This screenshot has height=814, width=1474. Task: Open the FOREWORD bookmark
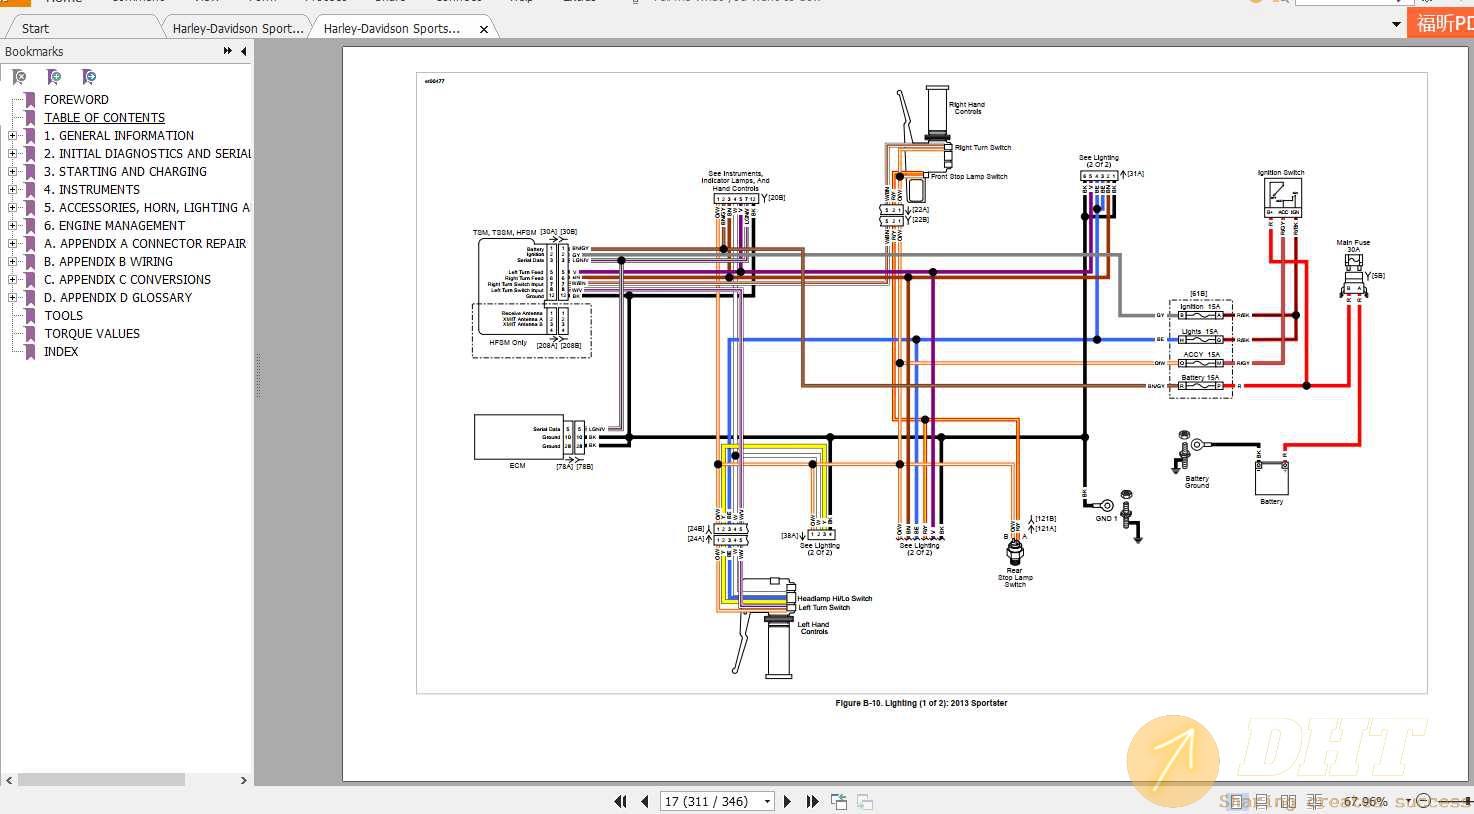[x=76, y=99]
